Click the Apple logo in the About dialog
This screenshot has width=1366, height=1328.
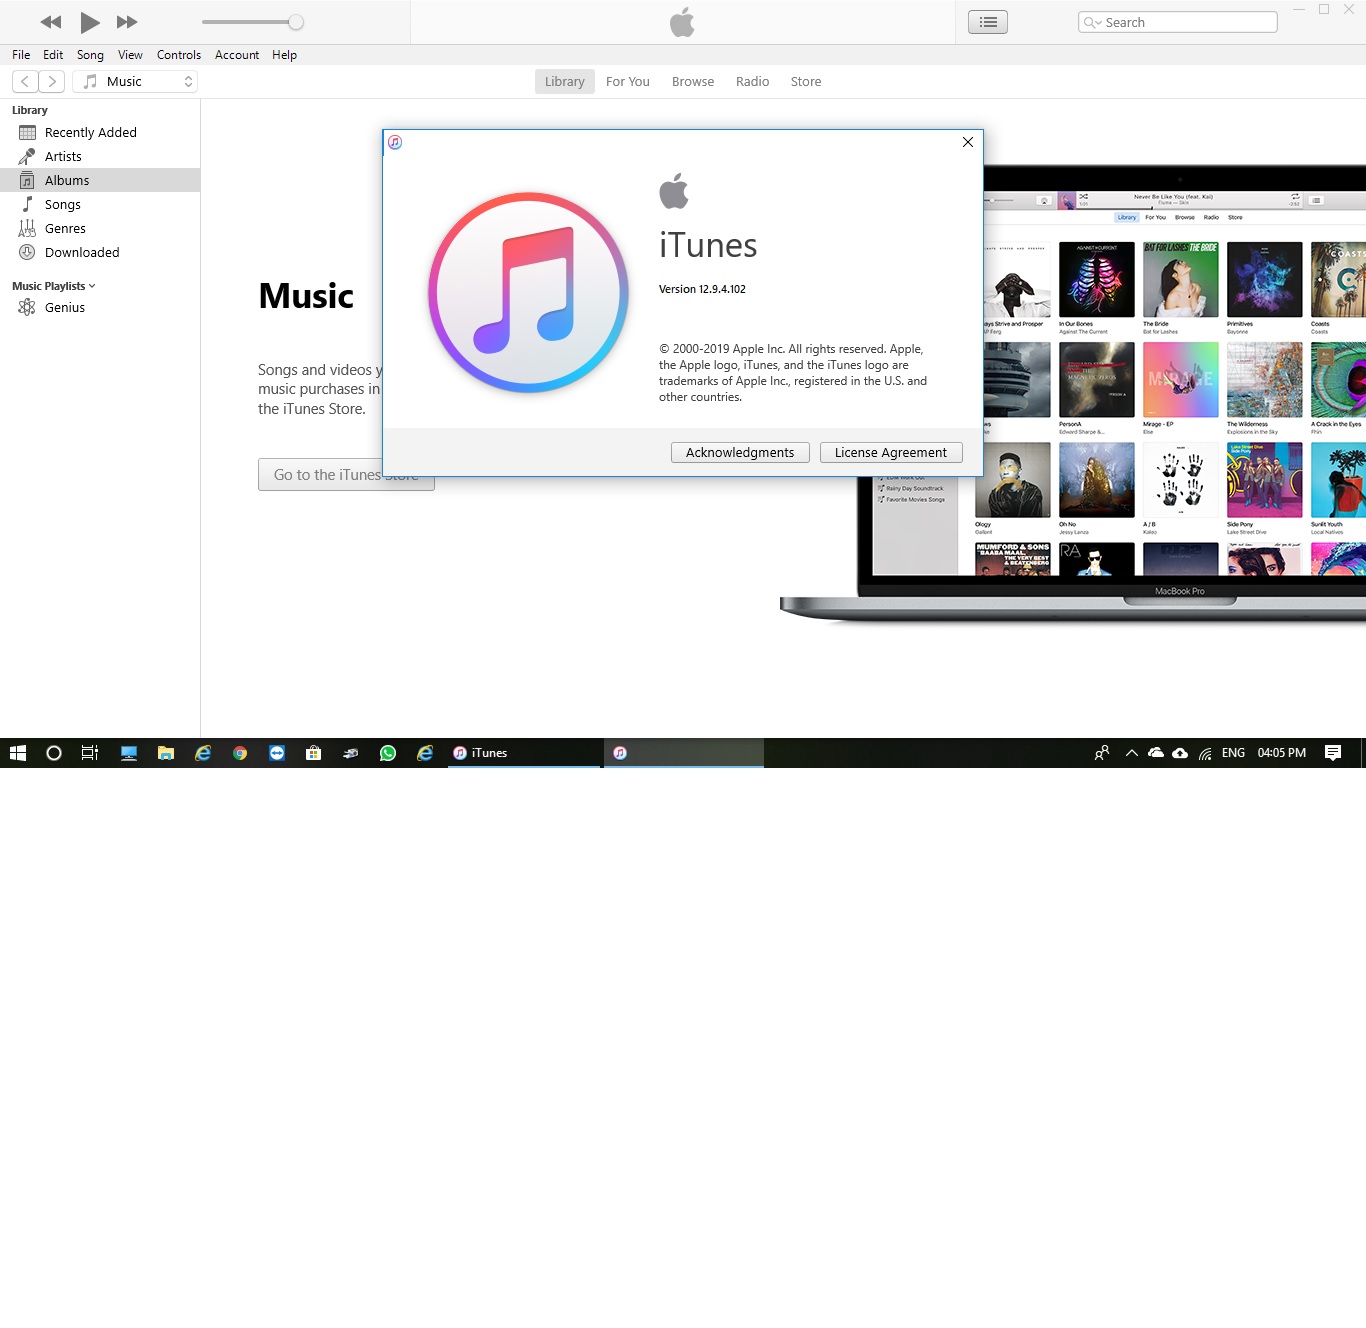[674, 191]
